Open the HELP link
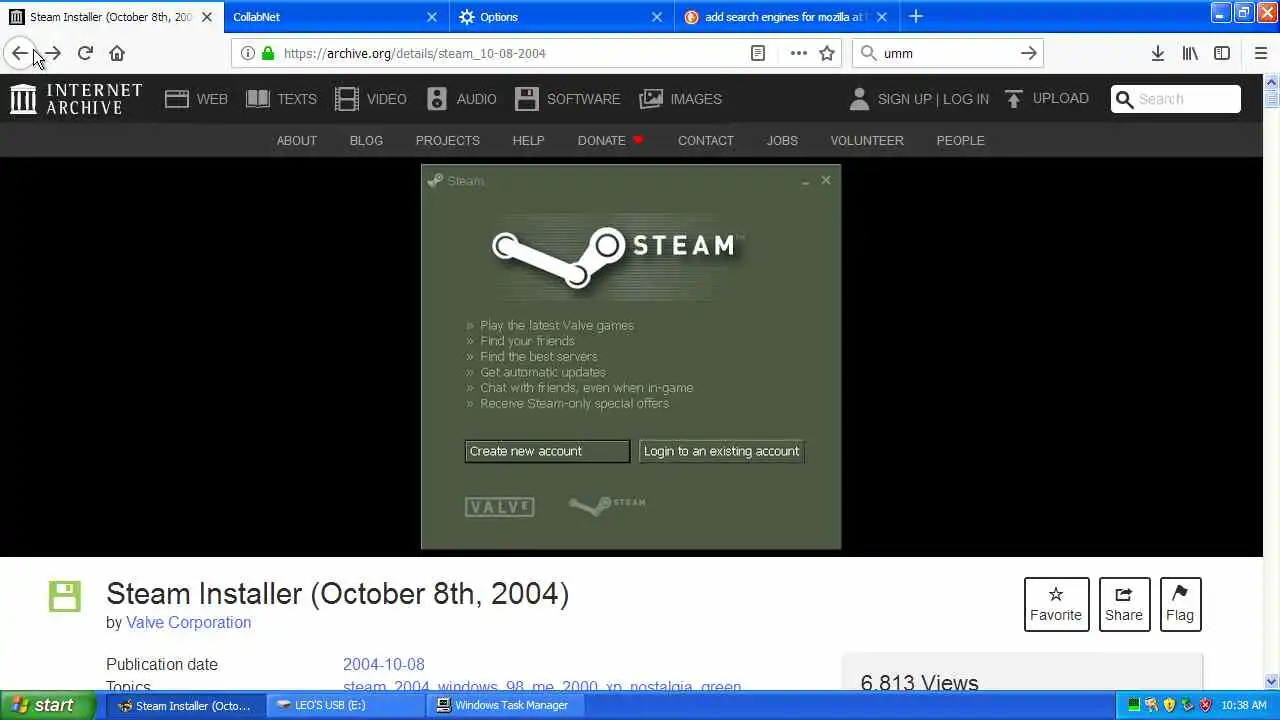The image size is (1280, 720). pos(528,140)
